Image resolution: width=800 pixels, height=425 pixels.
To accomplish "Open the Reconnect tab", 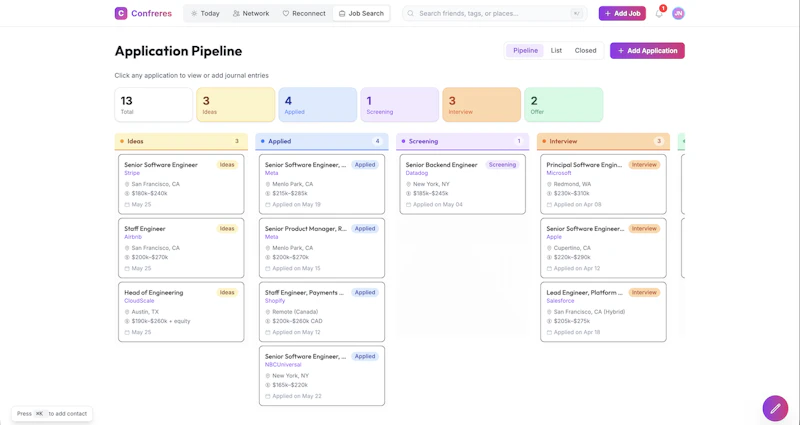I will [x=304, y=13].
